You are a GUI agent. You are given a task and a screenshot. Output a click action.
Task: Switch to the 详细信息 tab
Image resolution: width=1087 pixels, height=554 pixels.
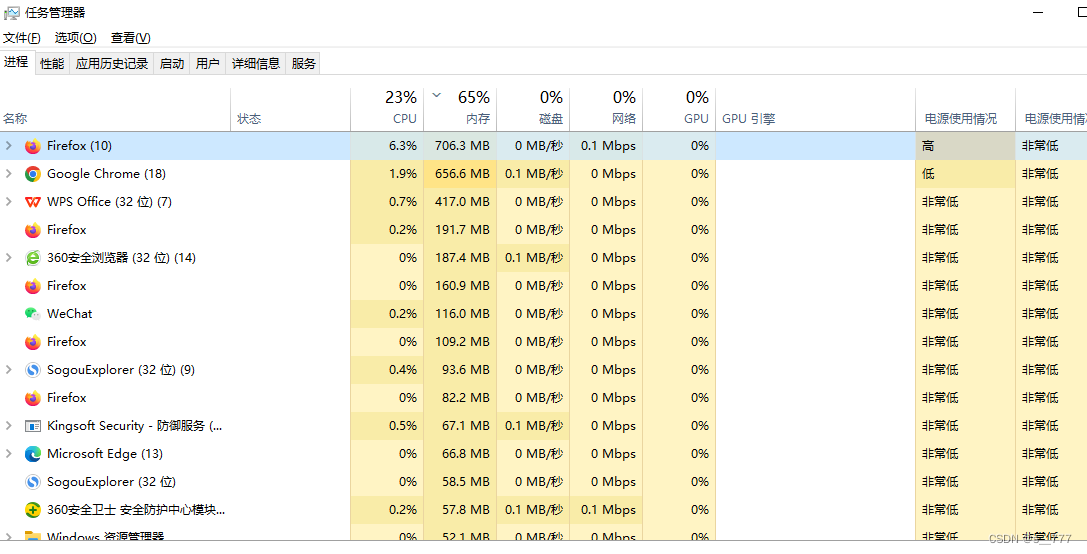pyautogui.click(x=256, y=64)
